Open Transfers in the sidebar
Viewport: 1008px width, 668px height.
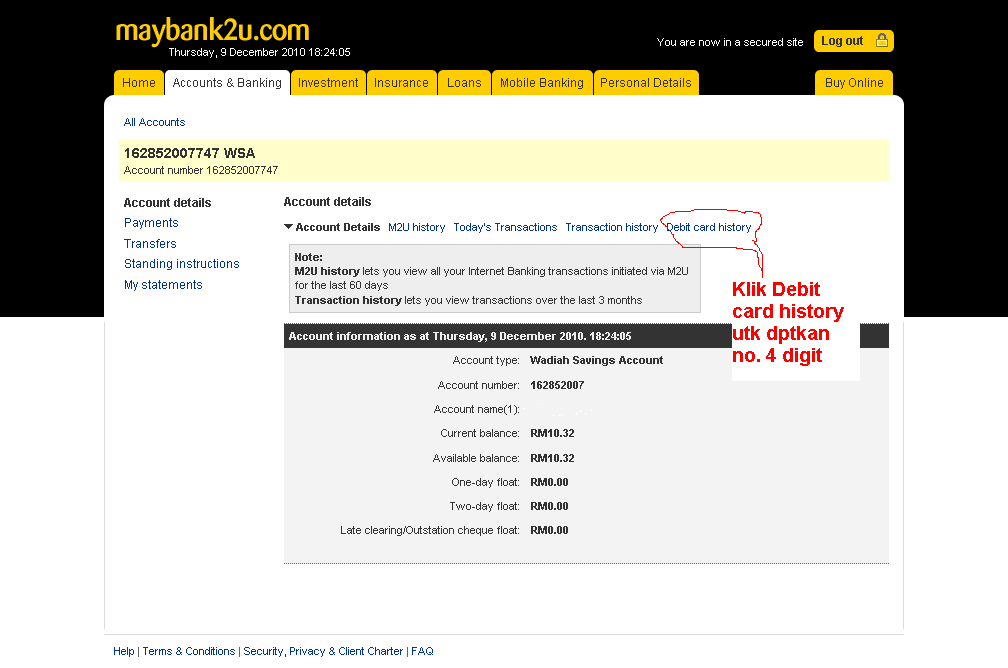[x=150, y=244]
